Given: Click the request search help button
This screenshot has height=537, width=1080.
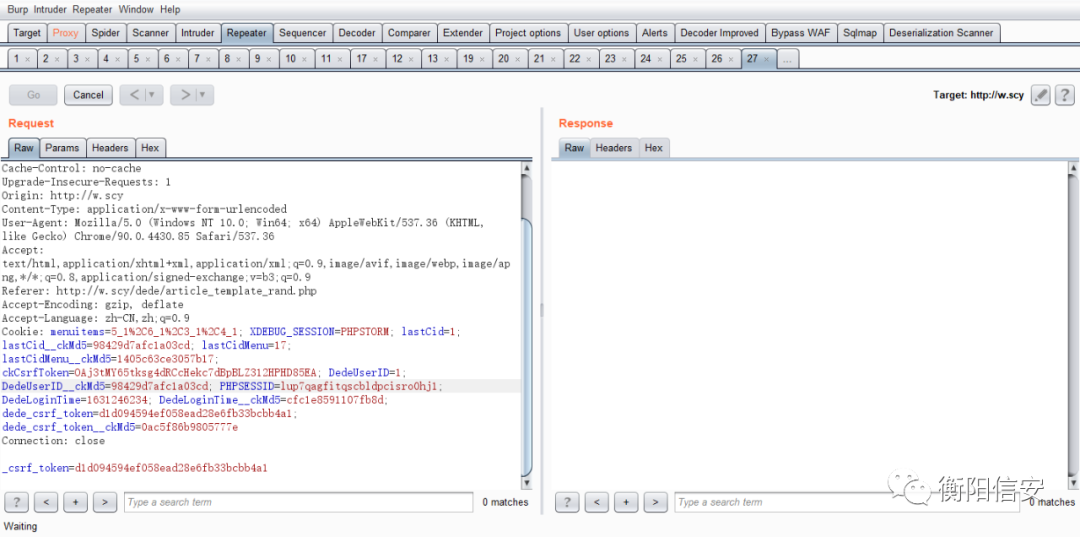Looking at the screenshot, I should pos(16,502).
